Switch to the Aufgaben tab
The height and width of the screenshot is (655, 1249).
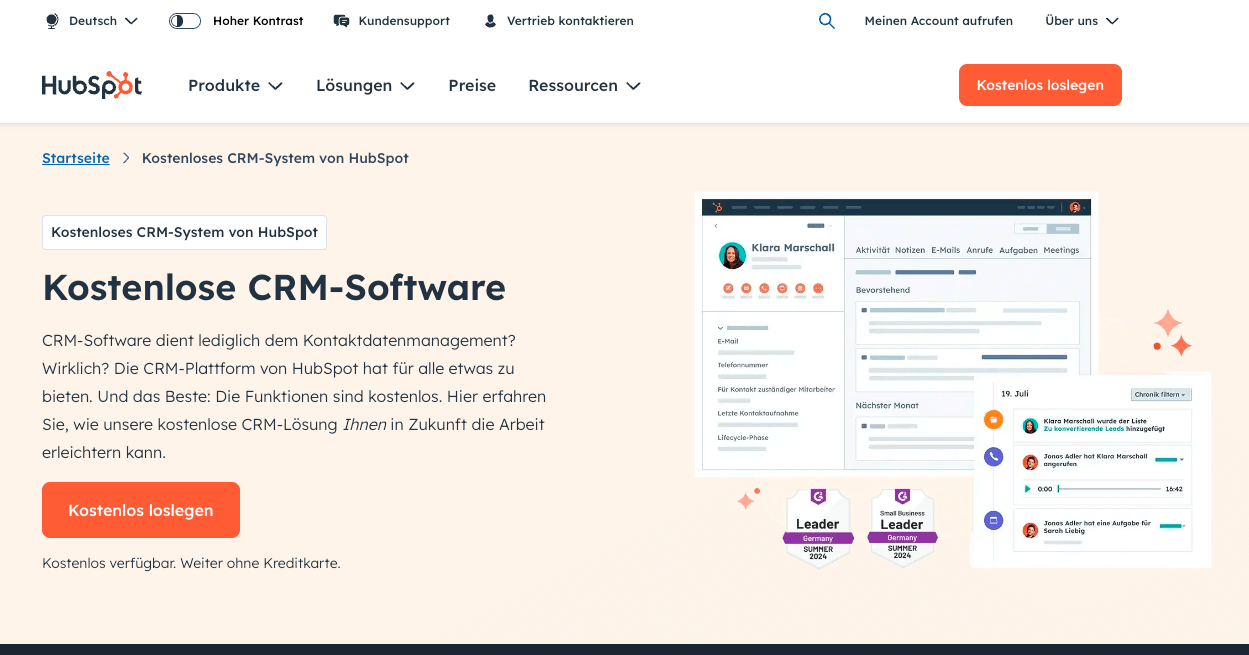pos(1018,250)
